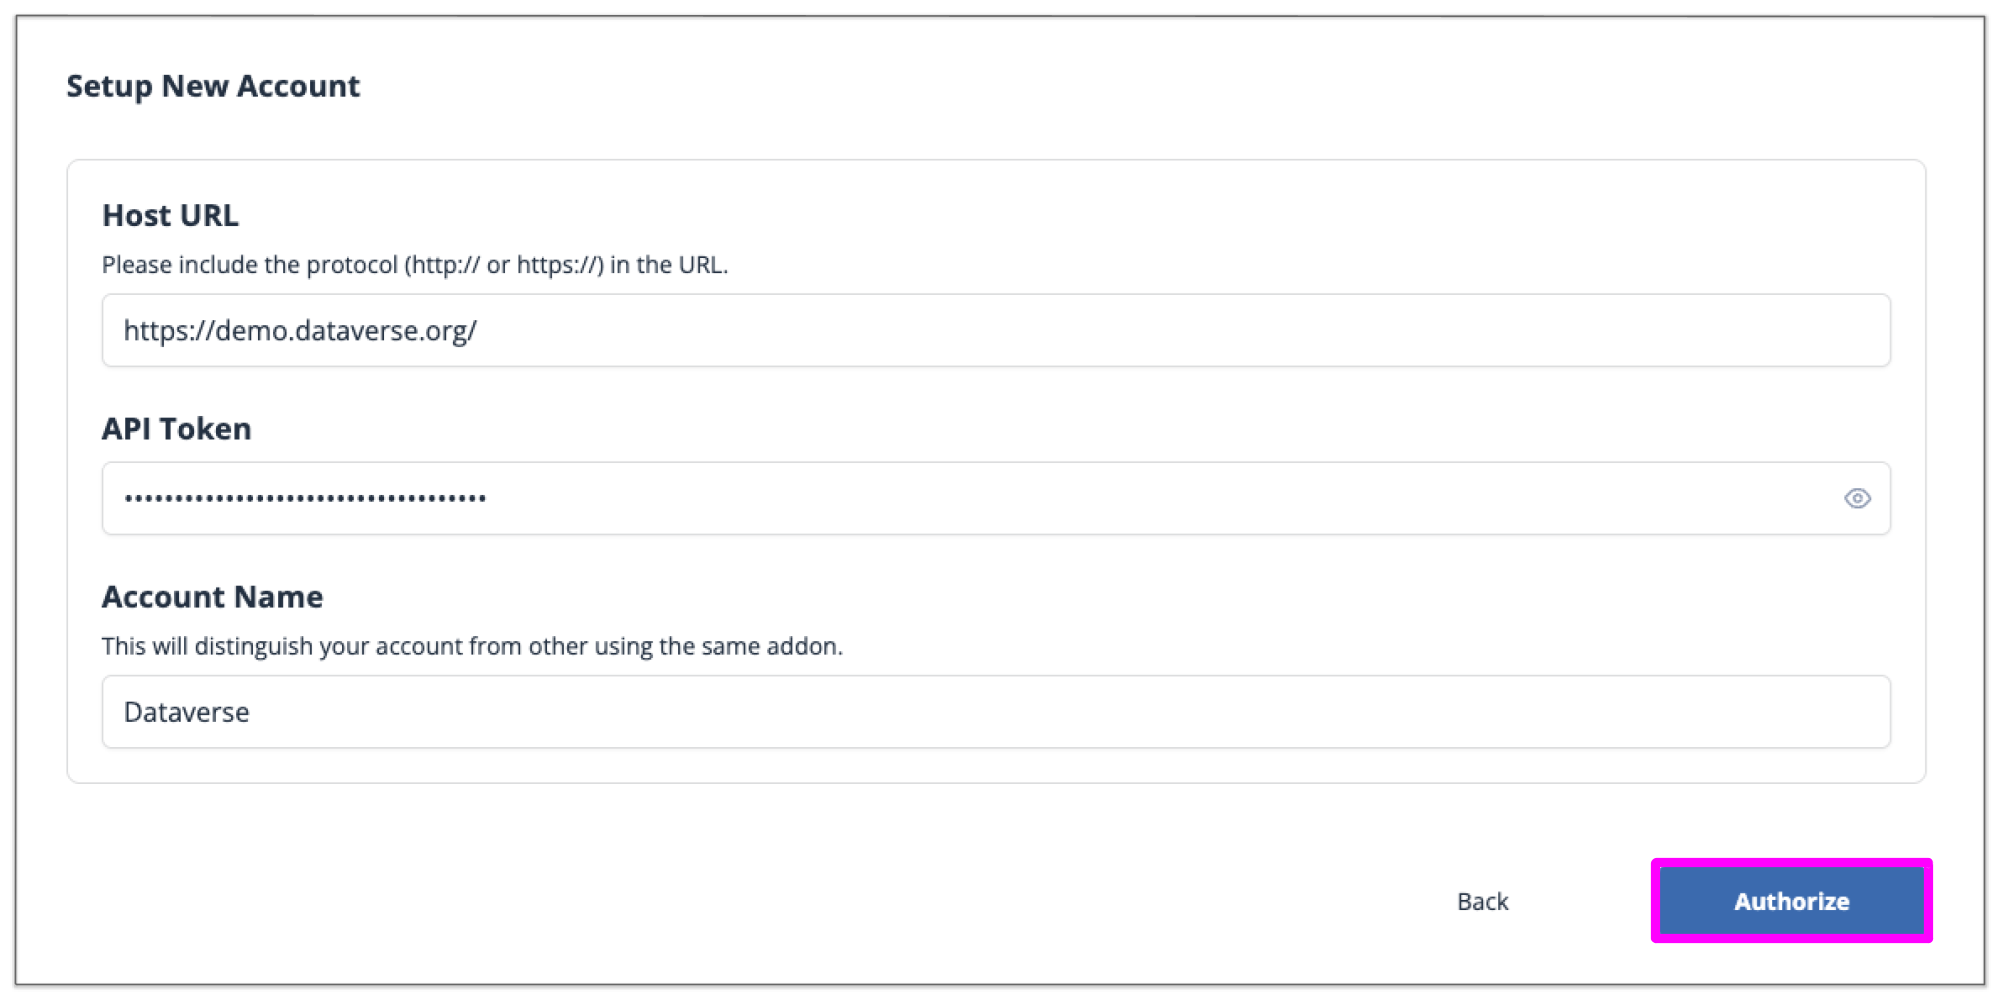Click the '(http:// or https://)' hint portion

point(503,265)
